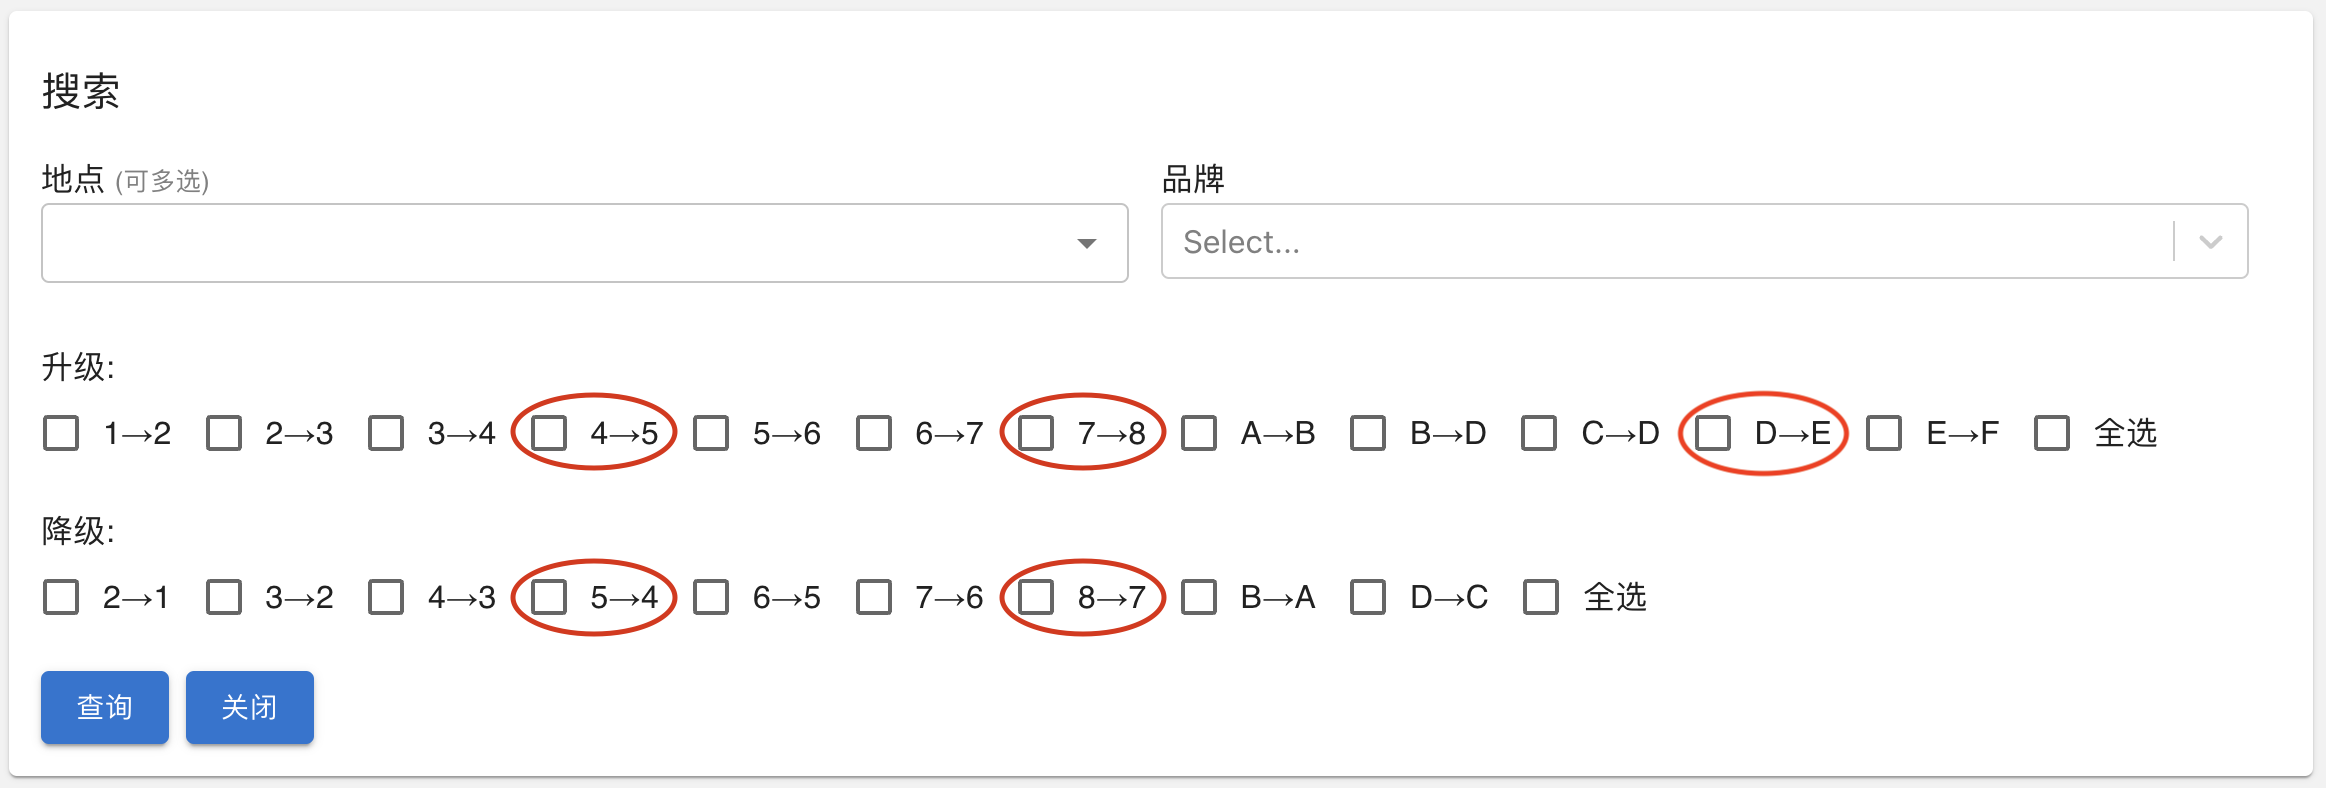Tick the 7→8 upgrade checkbox
The image size is (2326, 788).
1036,434
